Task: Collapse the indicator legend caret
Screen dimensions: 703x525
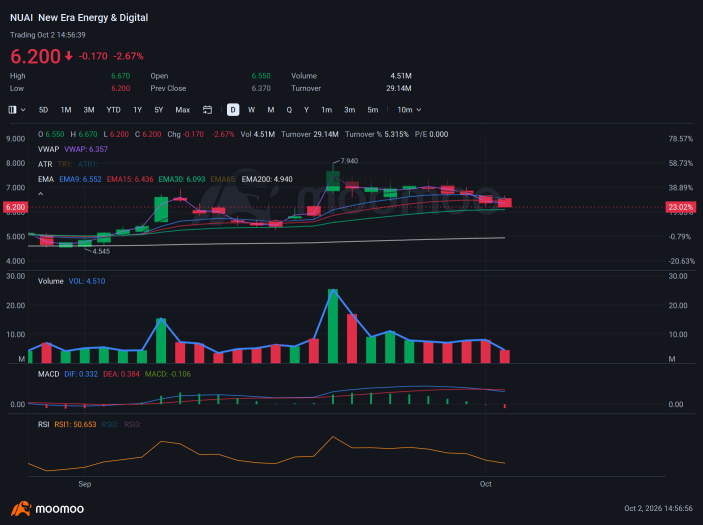Action: pos(40,194)
